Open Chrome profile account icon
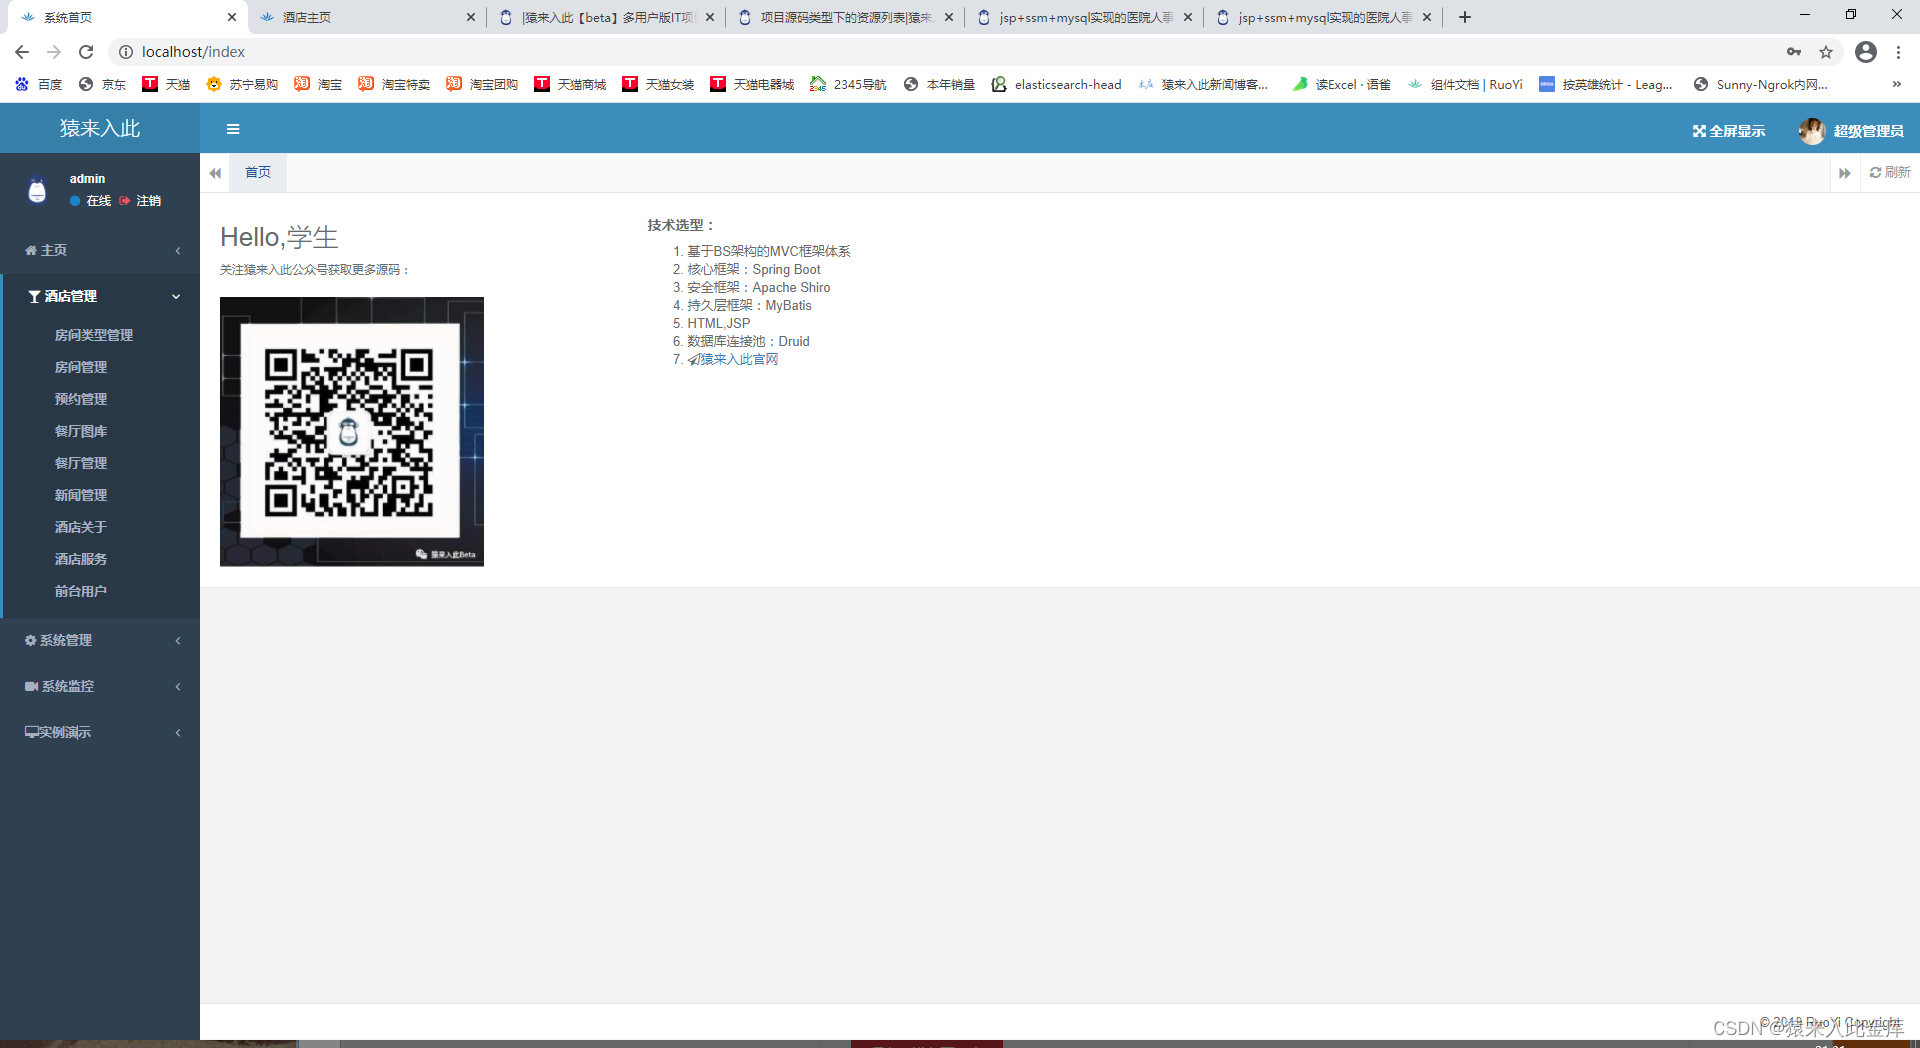This screenshot has width=1920, height=1048. [1866, 52]
